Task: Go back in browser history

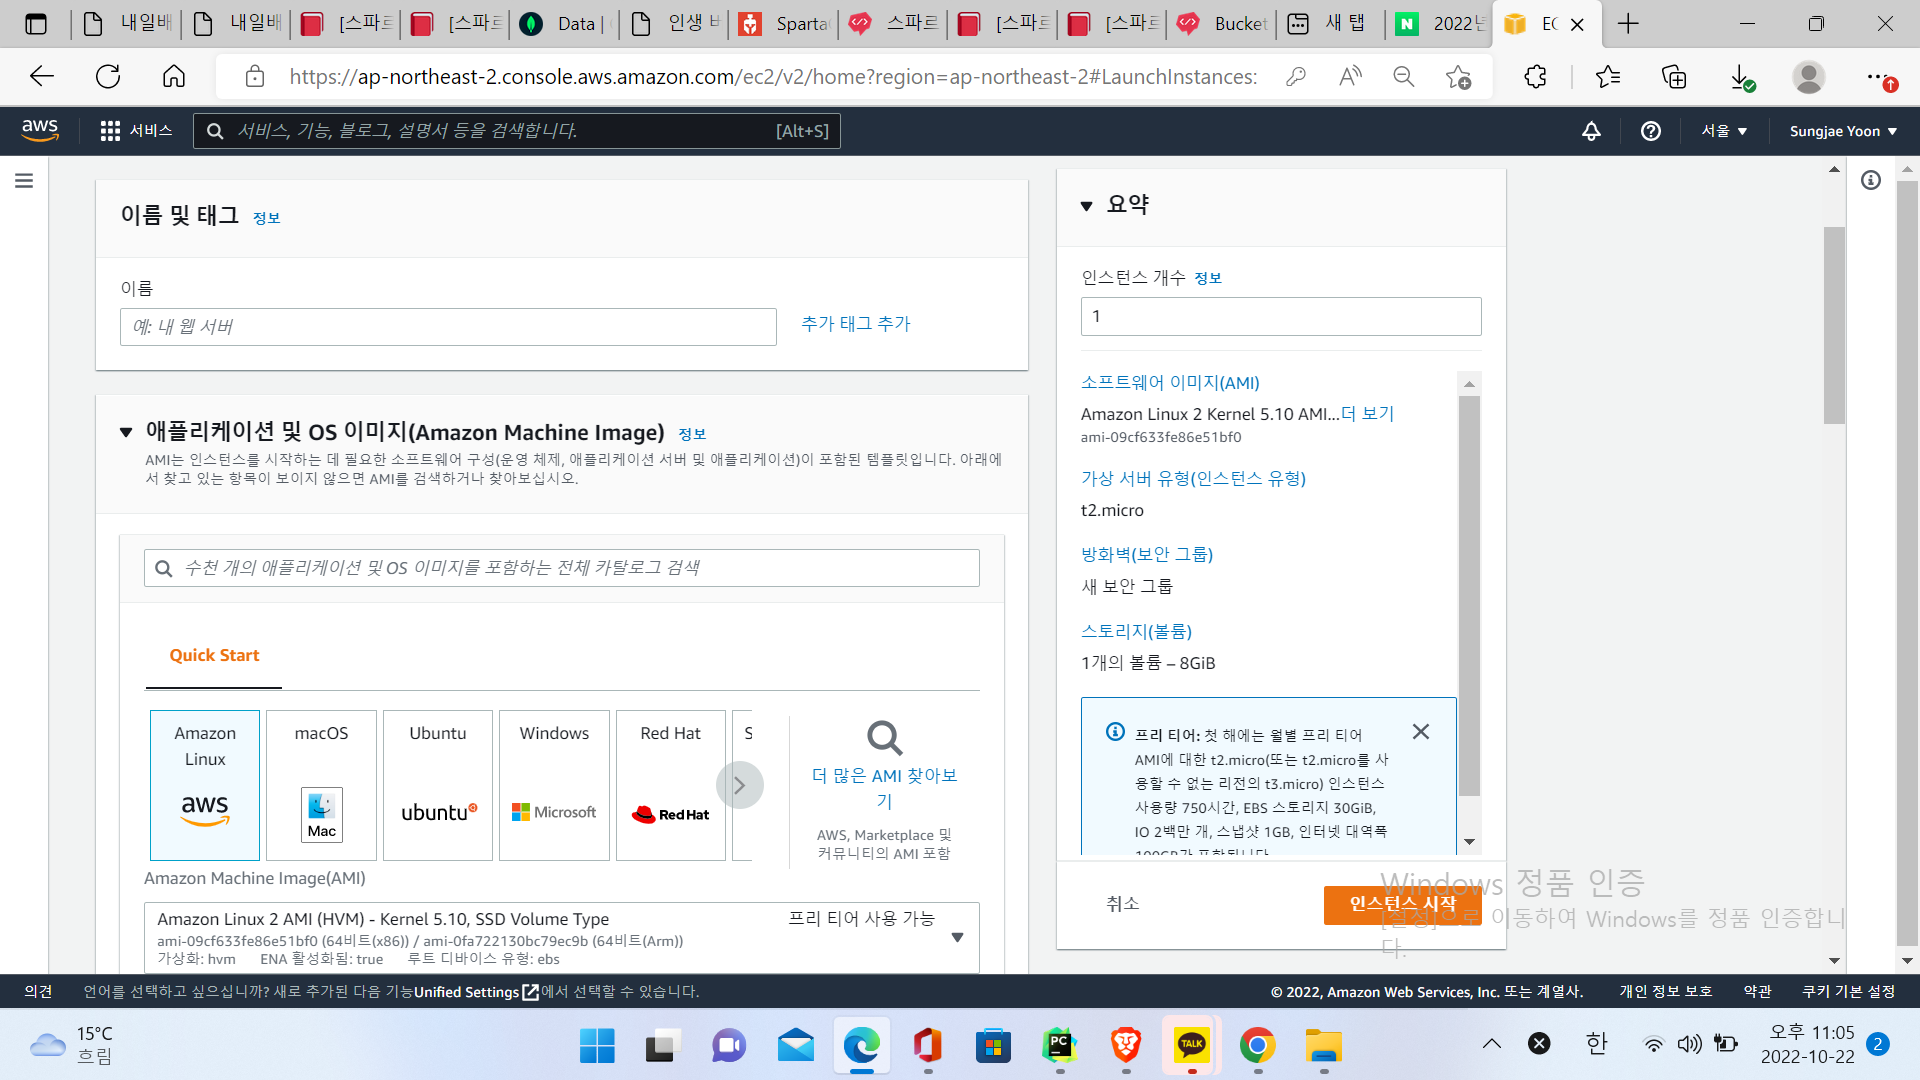Action: coord(42,76)
